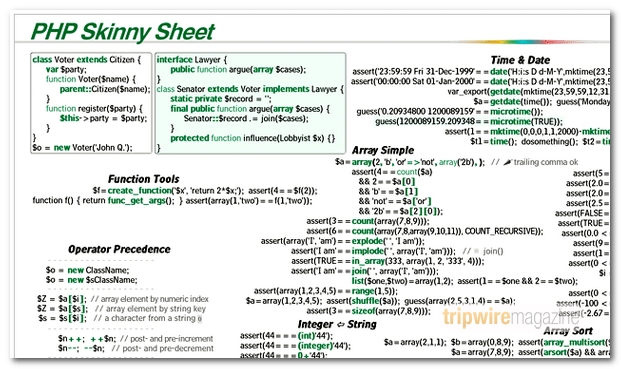621x369 pixels.
Task: Click 'count(array(7,8,9))' assert line
Action: pos(368,221)
